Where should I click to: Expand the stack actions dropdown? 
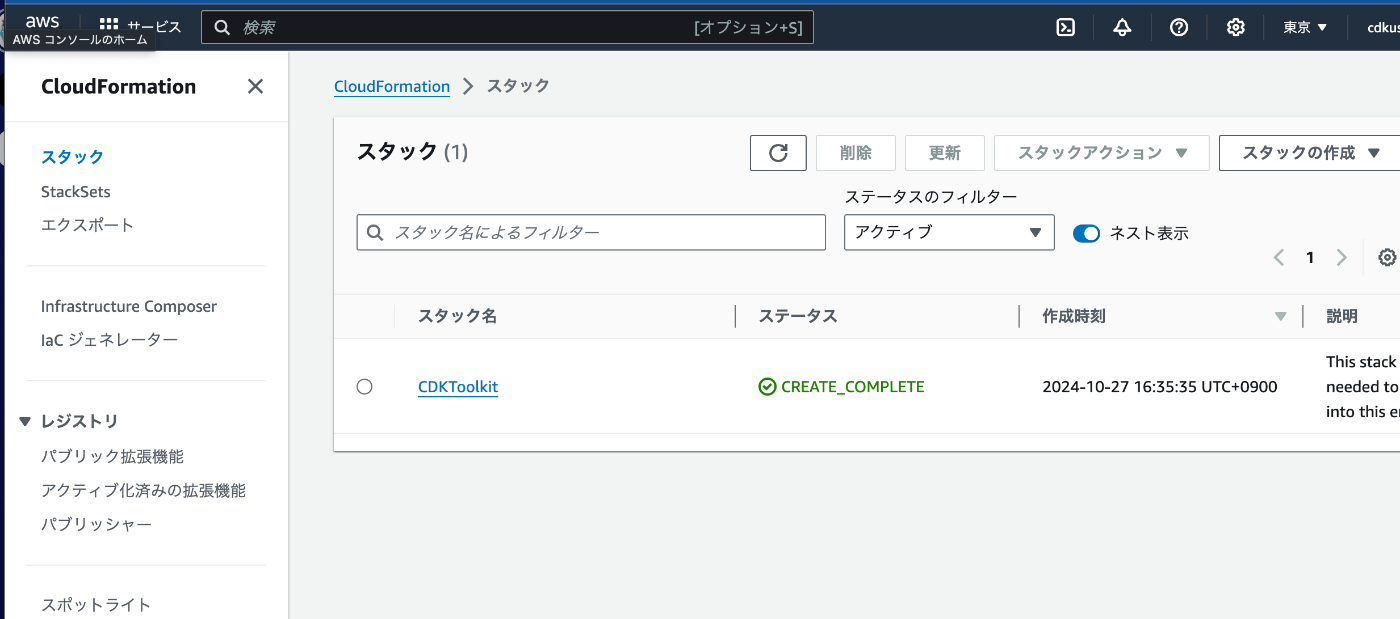coord(1102,153)
